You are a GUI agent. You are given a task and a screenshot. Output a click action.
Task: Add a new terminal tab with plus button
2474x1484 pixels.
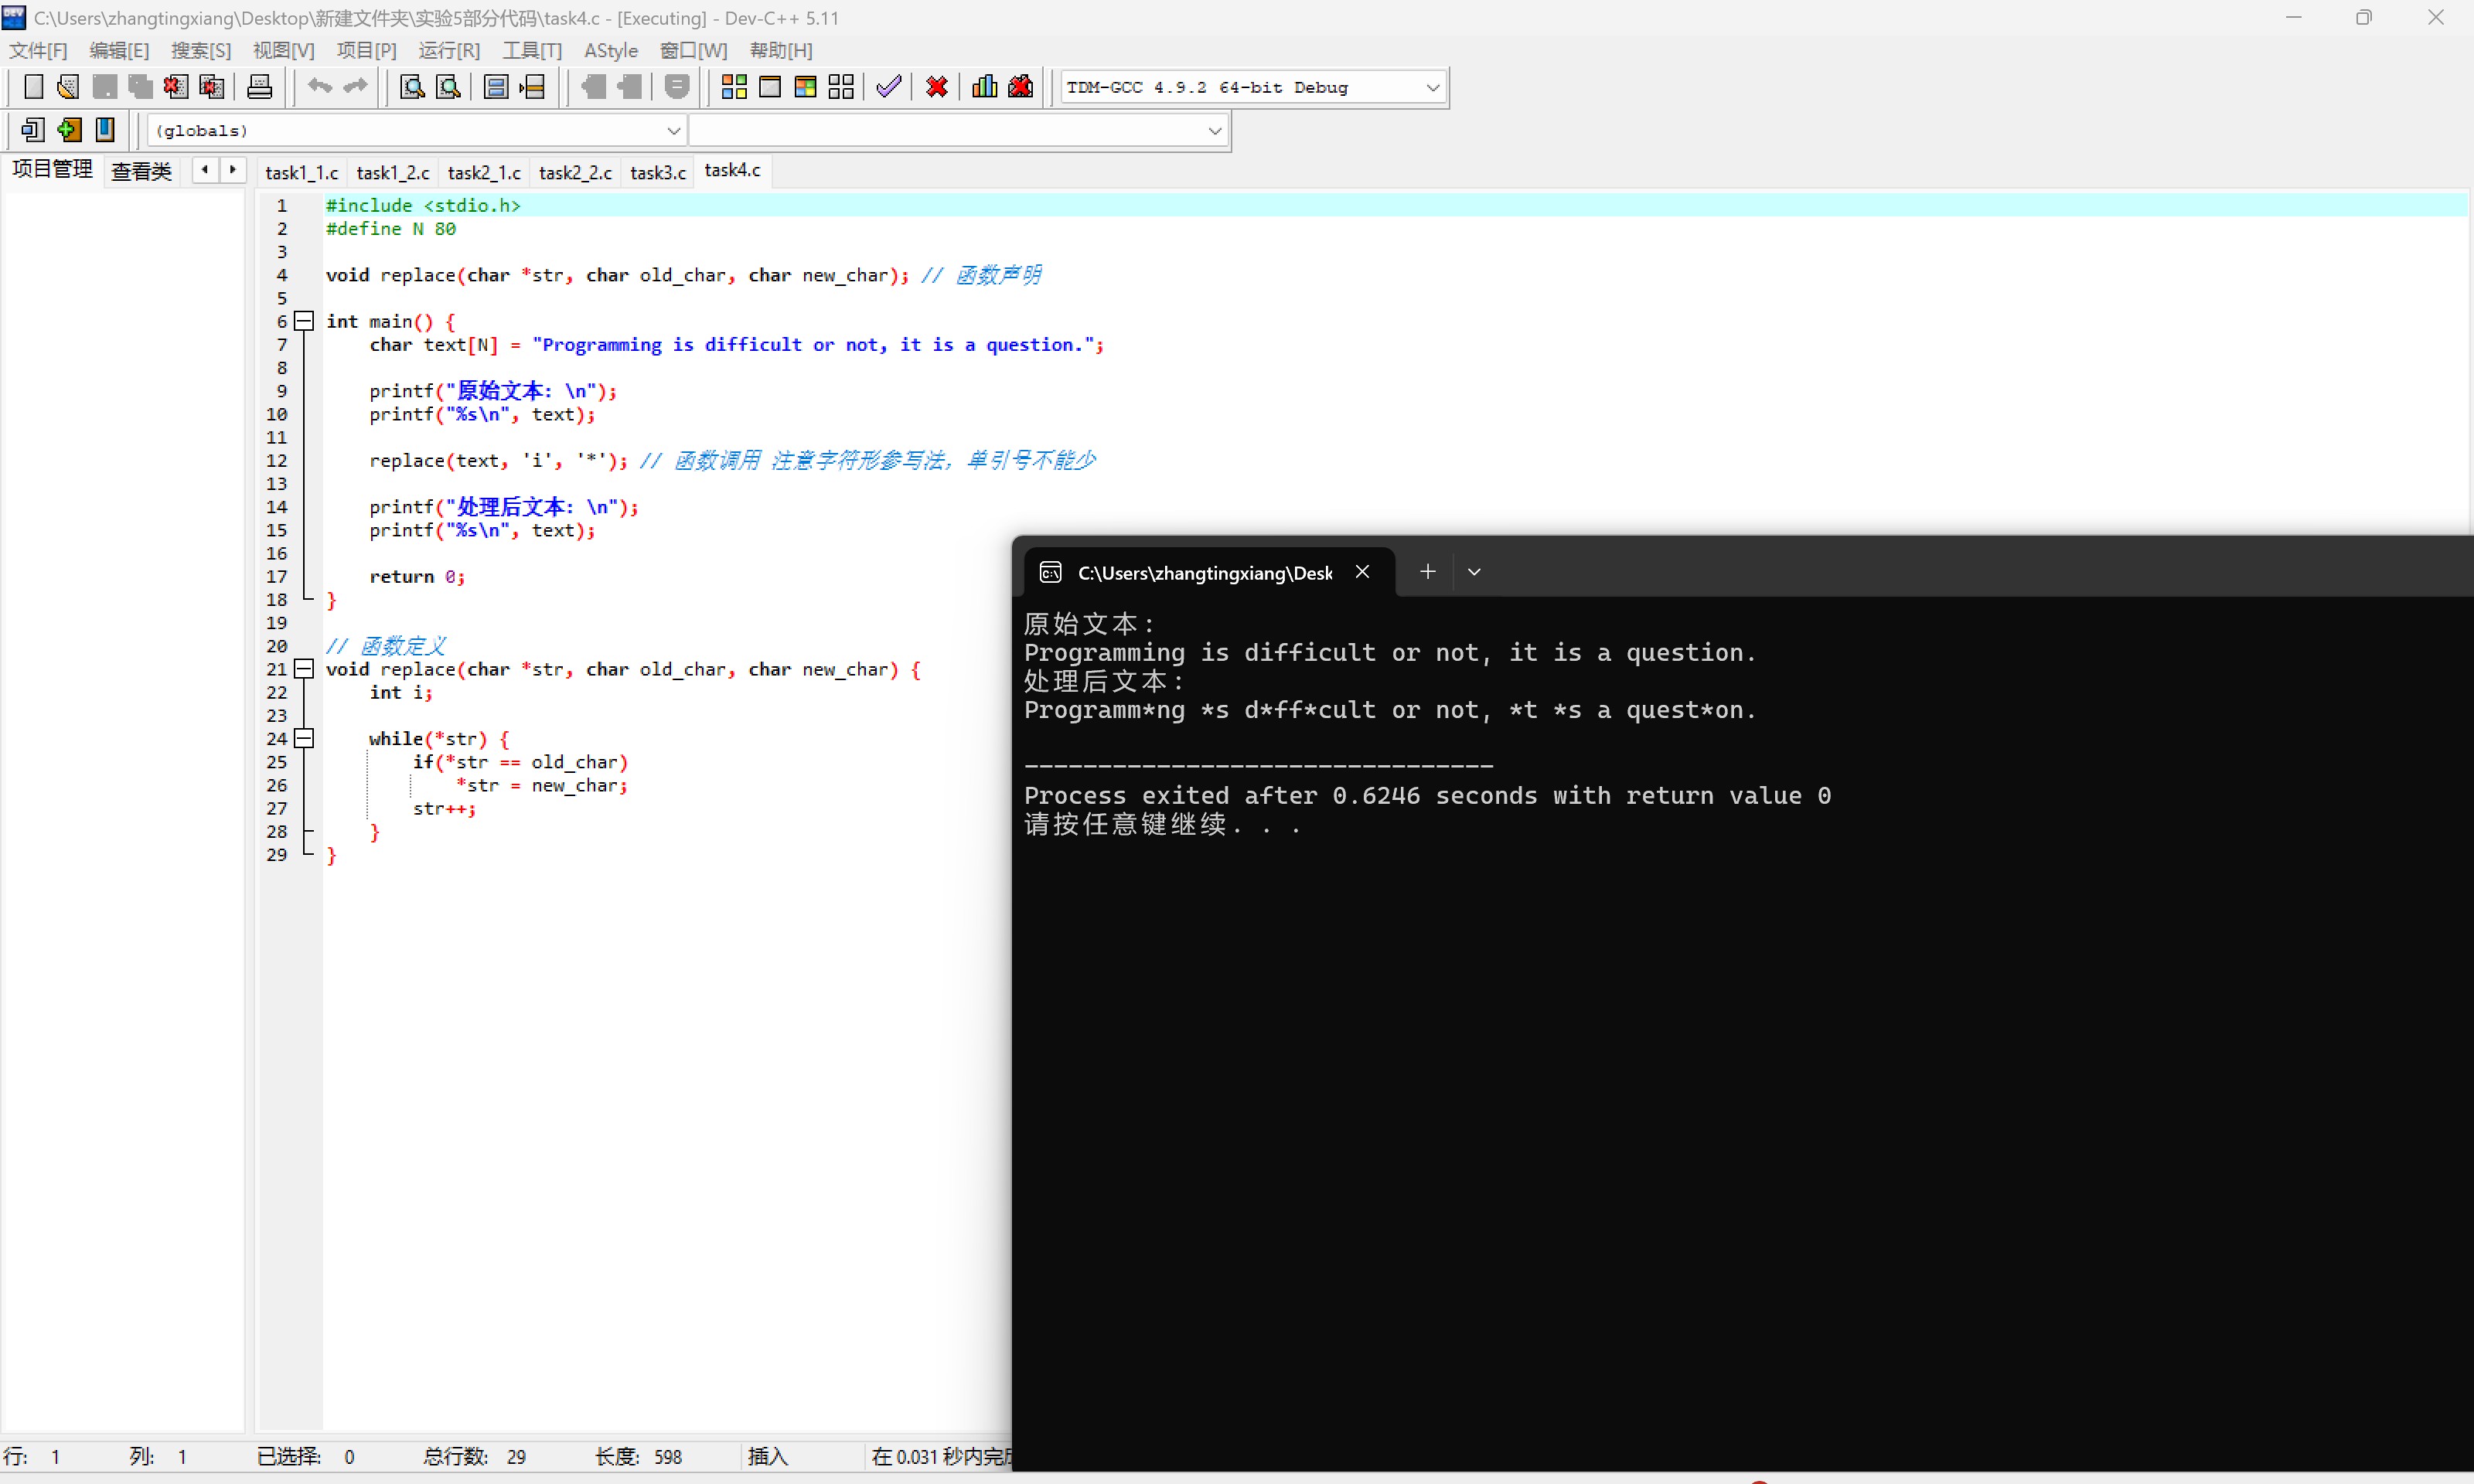coord(1427,572)
